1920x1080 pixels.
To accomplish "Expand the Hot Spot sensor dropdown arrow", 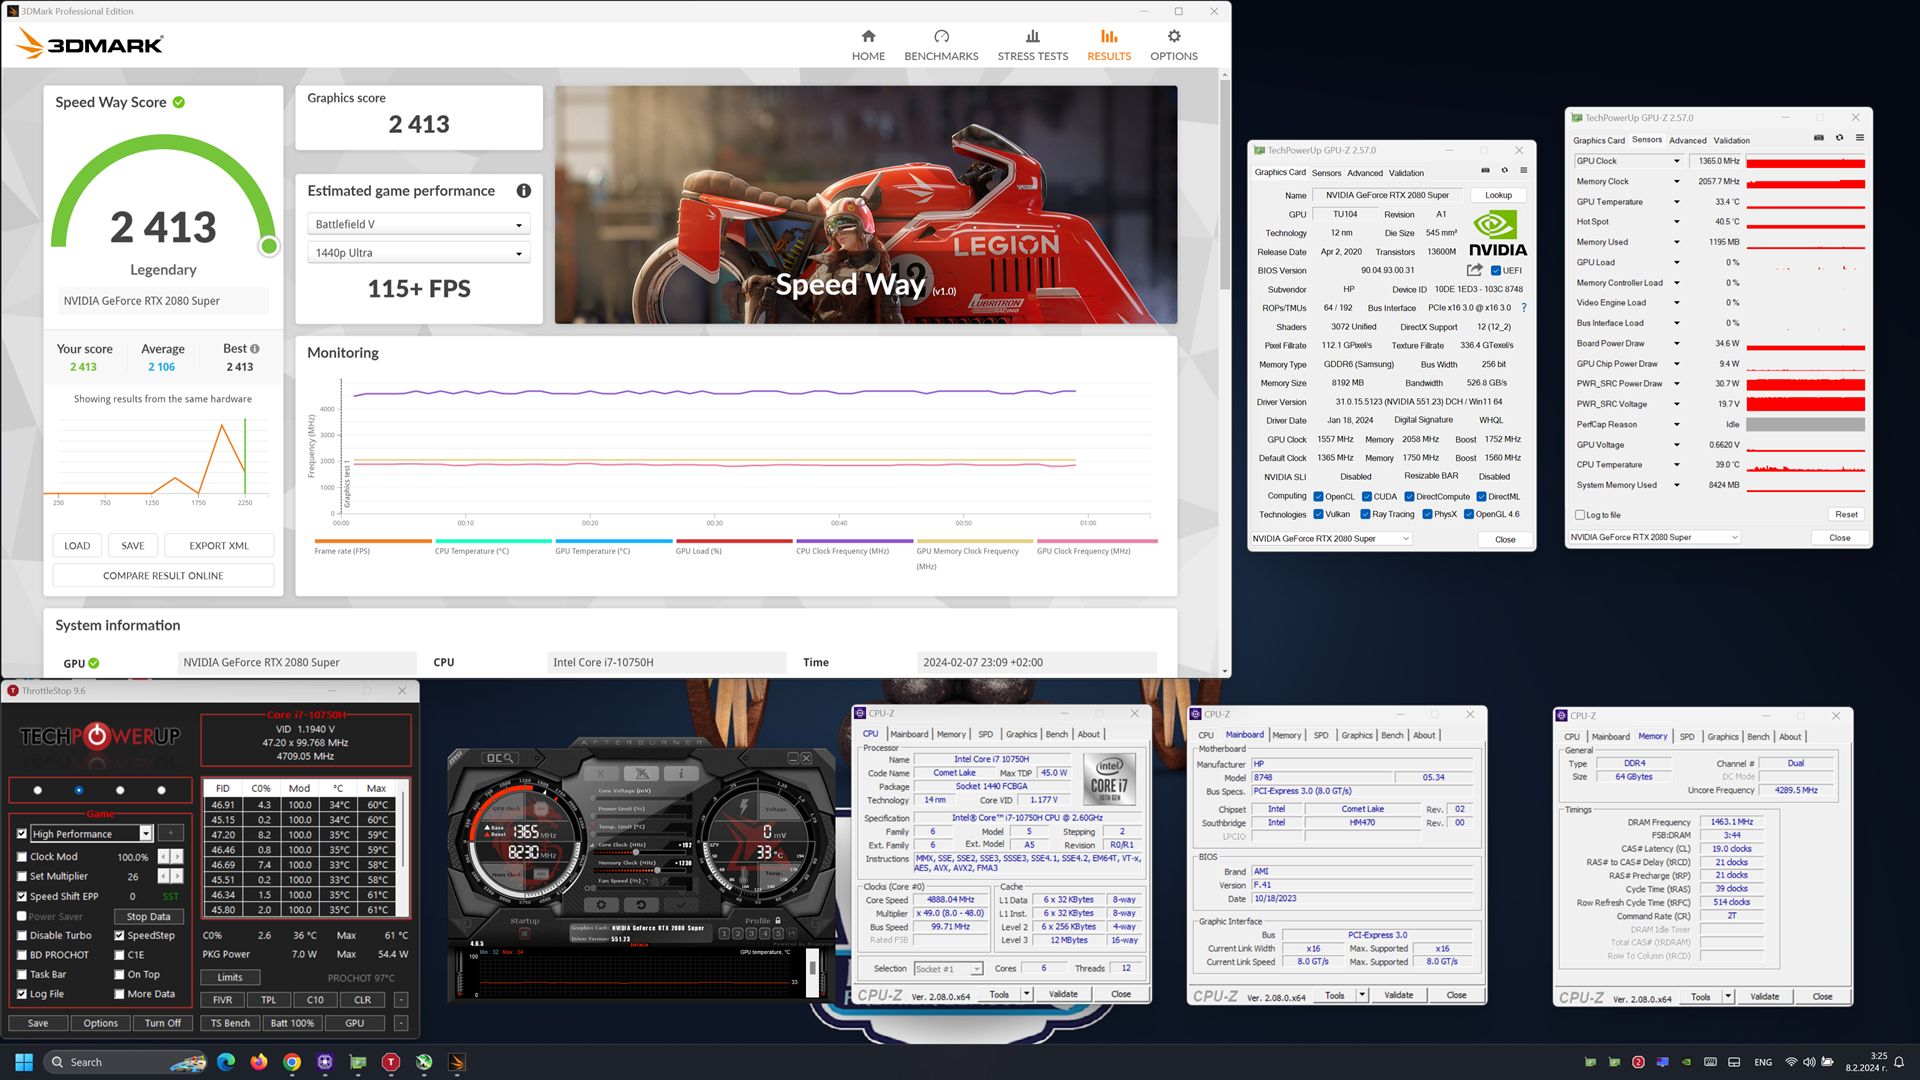I will coord(1677,222).
